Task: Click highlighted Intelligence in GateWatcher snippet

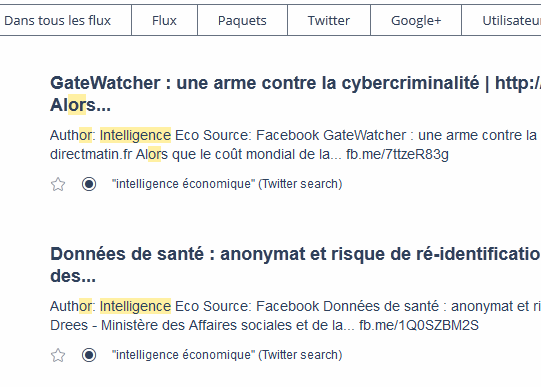Action: 135,135
